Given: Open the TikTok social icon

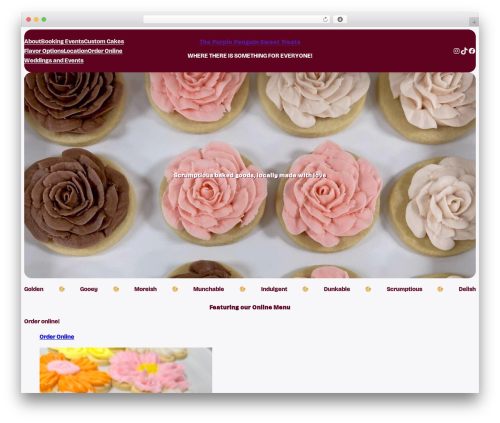Looking at the screenshot, I should (x=464, y=51).
